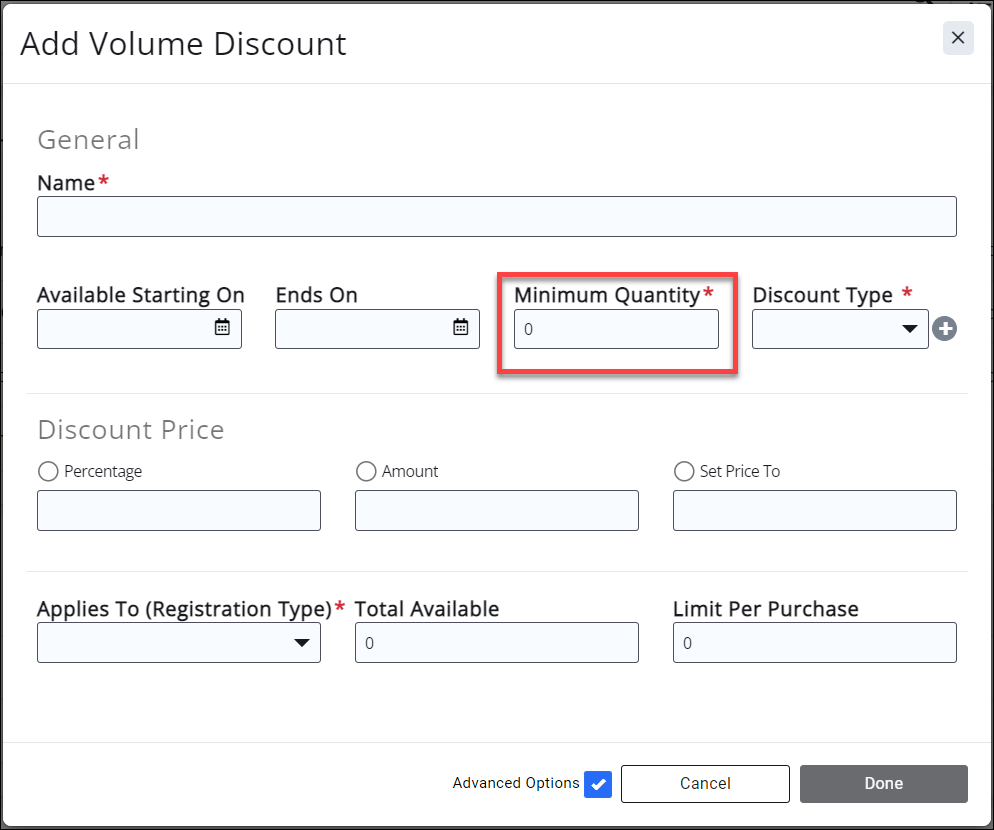The width and height of the screenshot is (994, 830).
Task: Open the Ends On calendar picker
Action: pyautogui.click(x=460, y=327)
